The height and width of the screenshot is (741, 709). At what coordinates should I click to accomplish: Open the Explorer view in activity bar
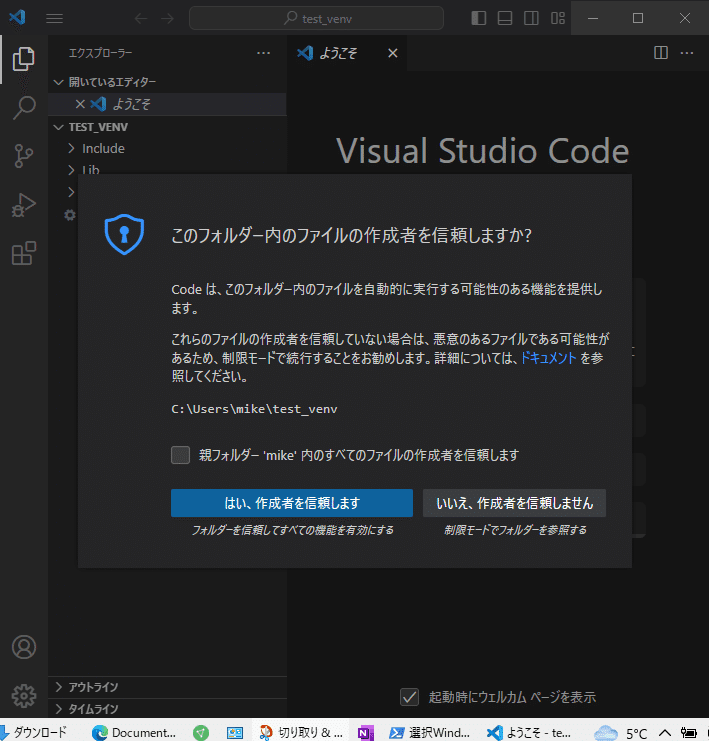pos(24,59)
